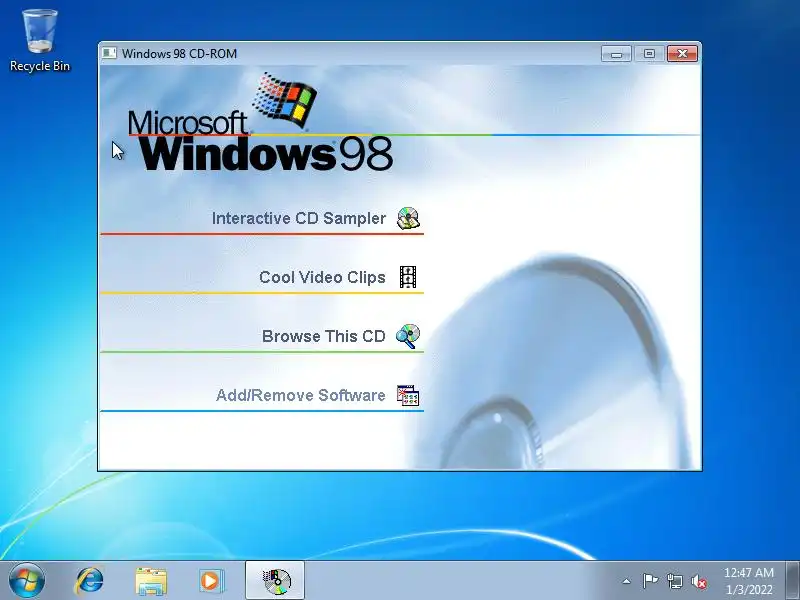800x600 pixels.
Task: Click the network status tray icon
Action: point(674,581)
